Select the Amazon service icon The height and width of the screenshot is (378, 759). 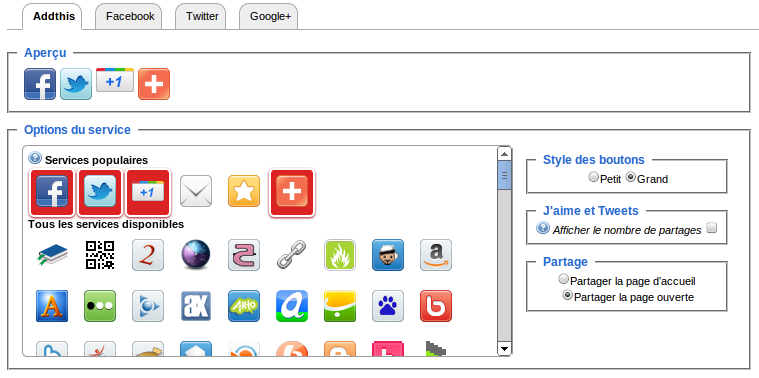click(x=436, y=255)
